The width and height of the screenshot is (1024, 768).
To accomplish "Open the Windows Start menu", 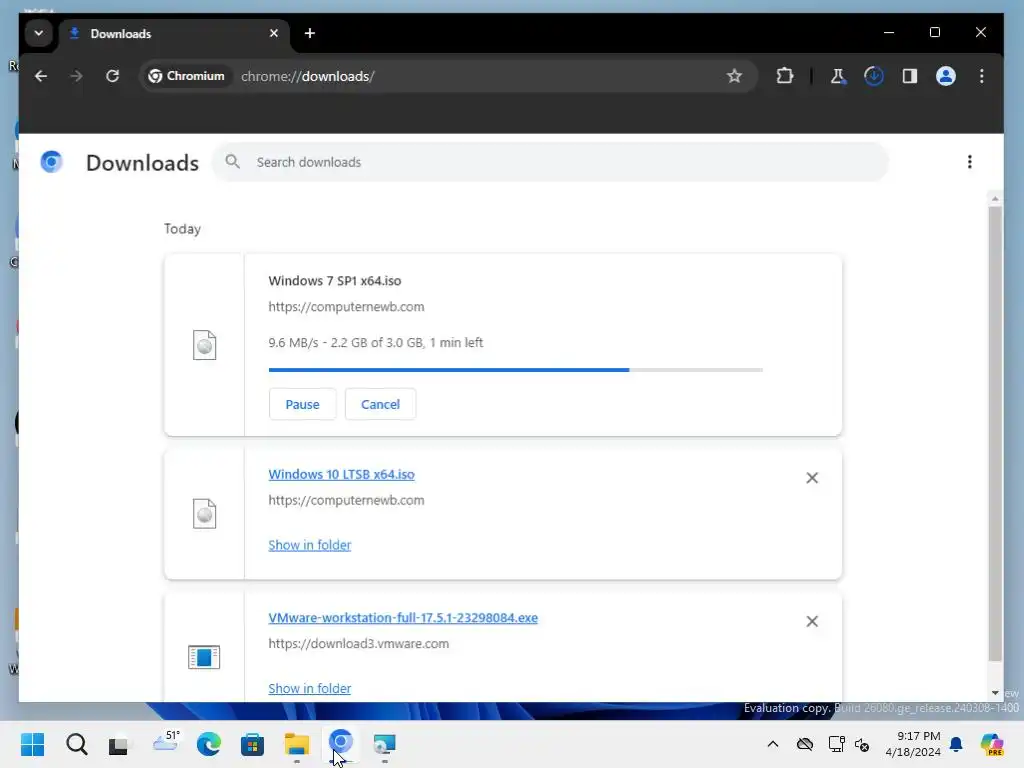I will pos(33,744).
